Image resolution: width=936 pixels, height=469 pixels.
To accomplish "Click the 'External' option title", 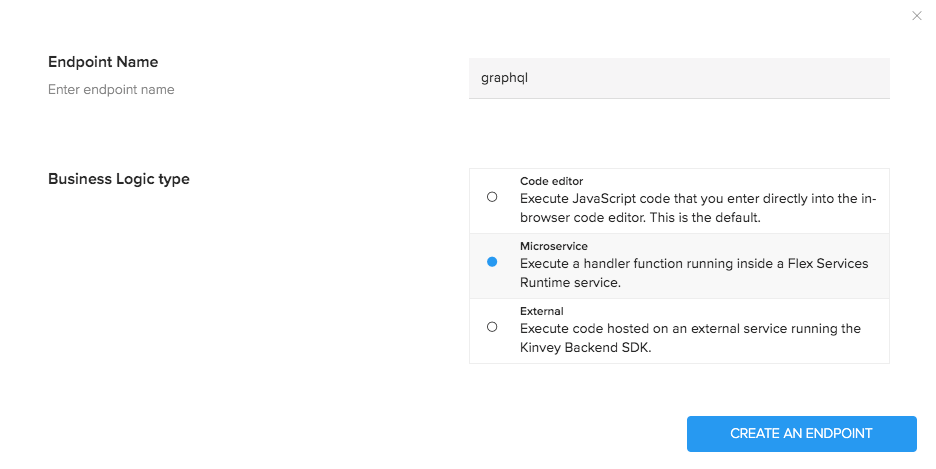I will coord(542,311).
